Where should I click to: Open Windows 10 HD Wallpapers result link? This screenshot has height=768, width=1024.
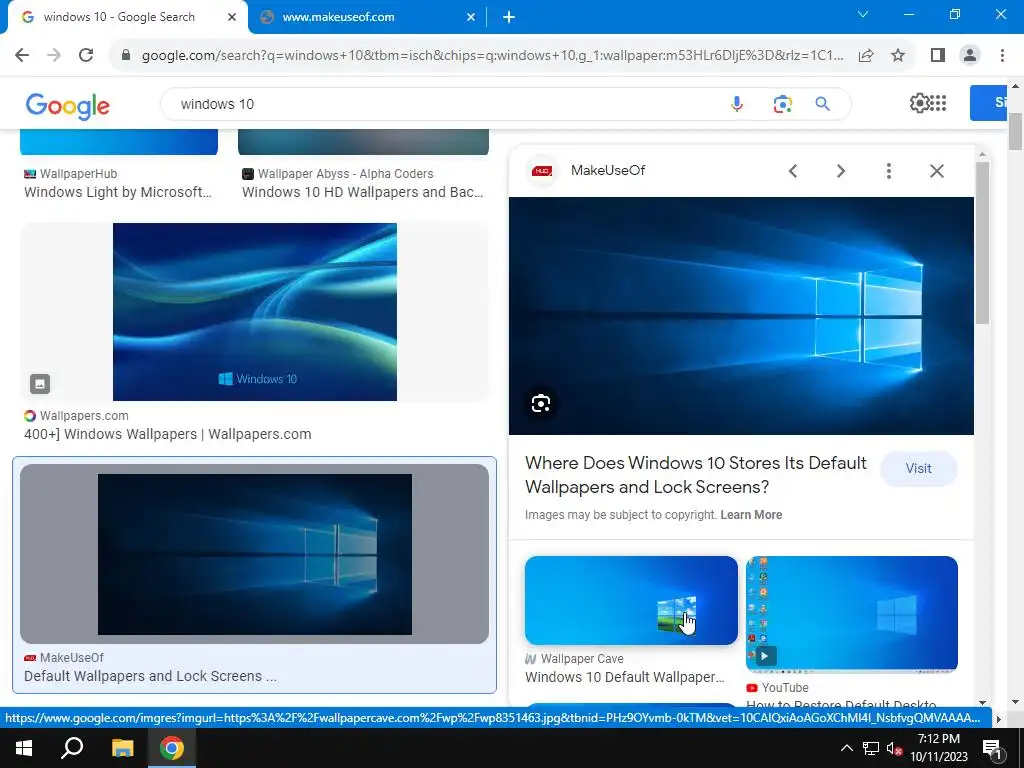362,192
